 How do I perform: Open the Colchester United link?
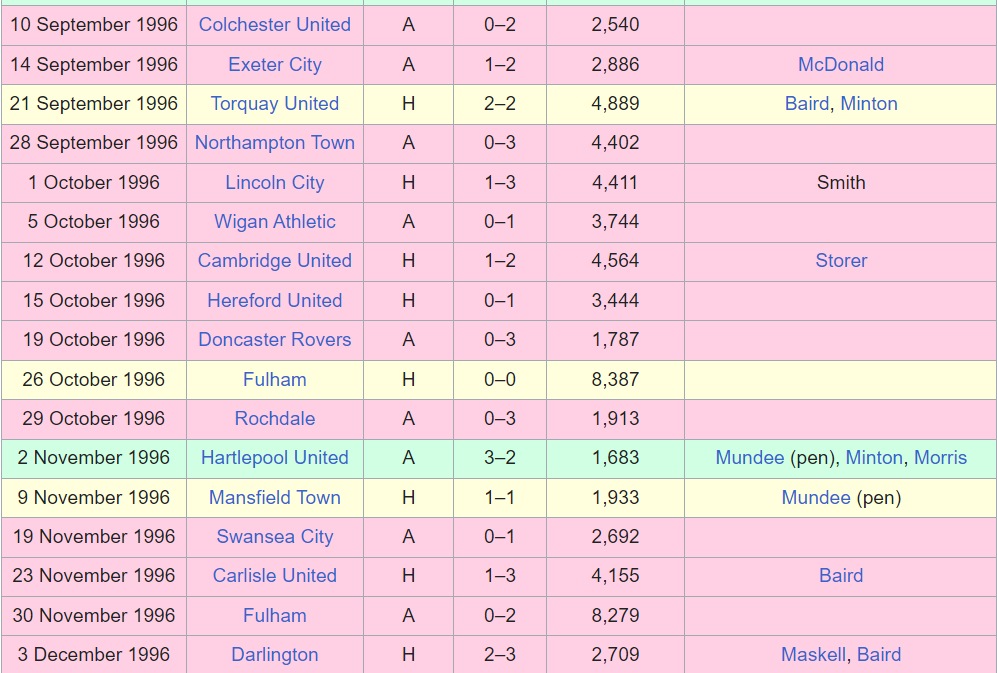point(275,25)
